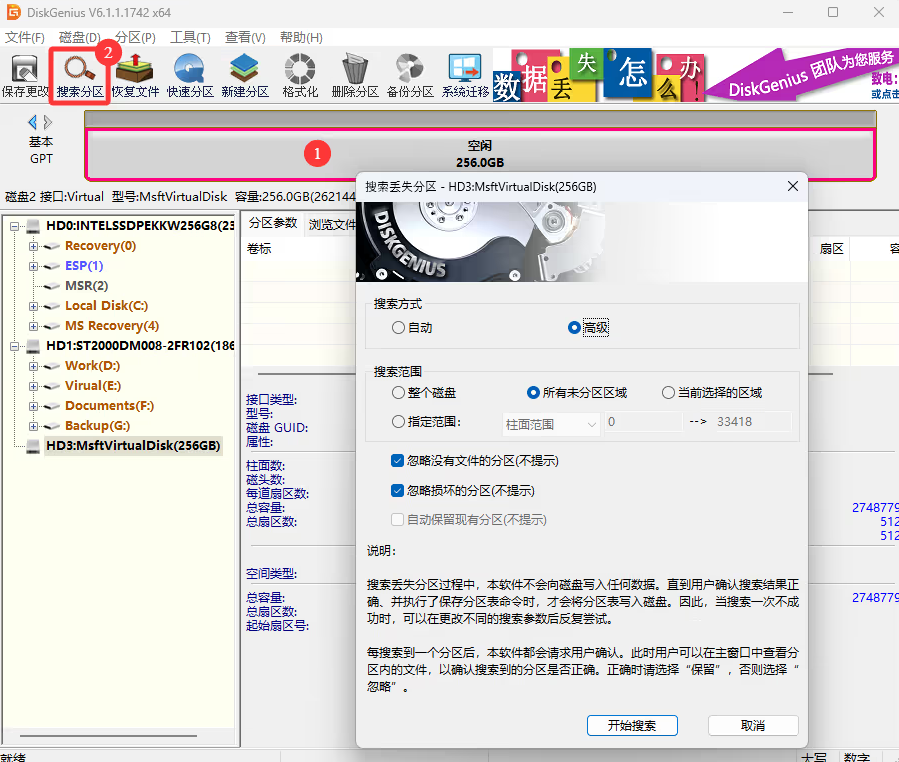Open the 备份分区 backup partition tool
The width and height of the screenshot is (899, 762).
point(410,76)
